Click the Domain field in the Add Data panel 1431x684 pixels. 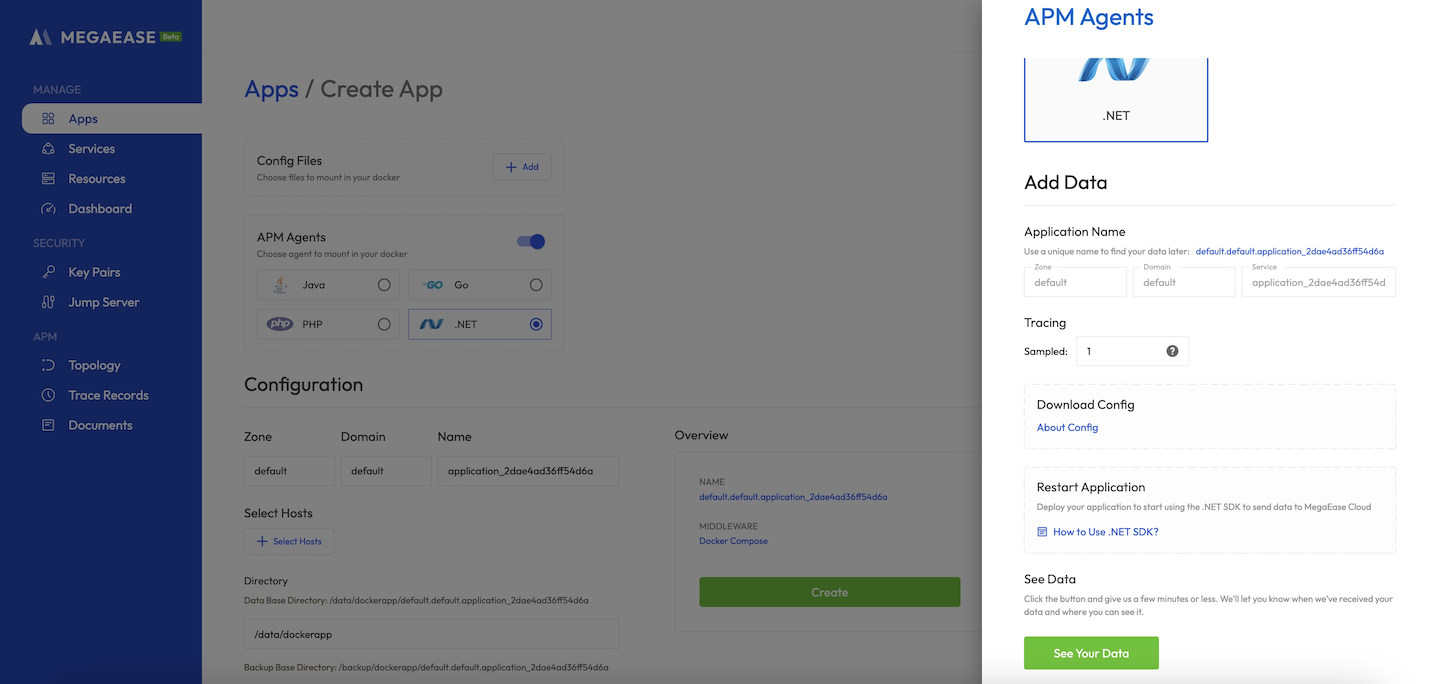(1184, 282)
